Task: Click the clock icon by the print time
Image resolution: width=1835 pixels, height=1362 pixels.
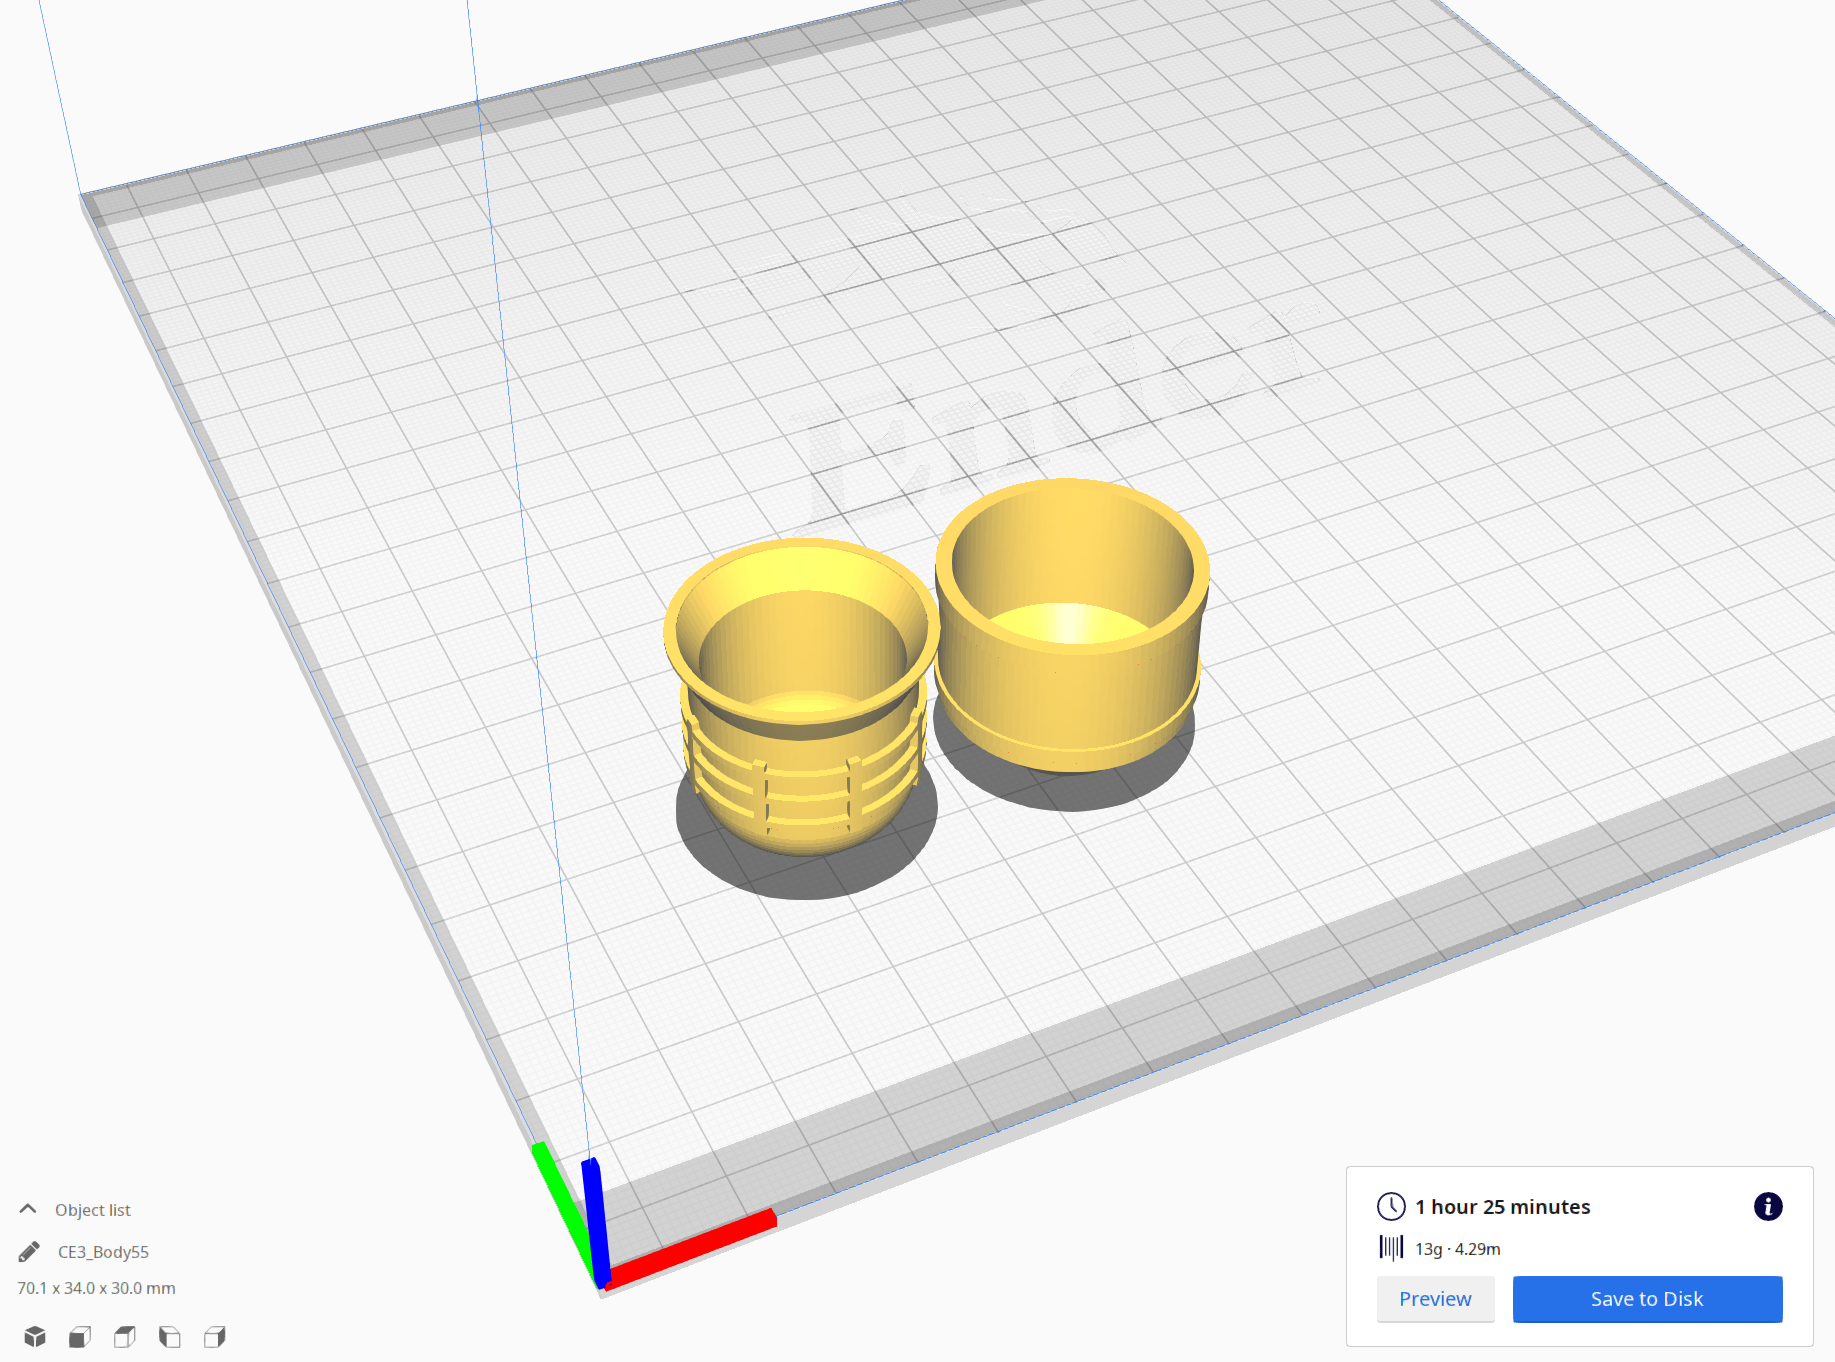Action: coord(1391,1207)
